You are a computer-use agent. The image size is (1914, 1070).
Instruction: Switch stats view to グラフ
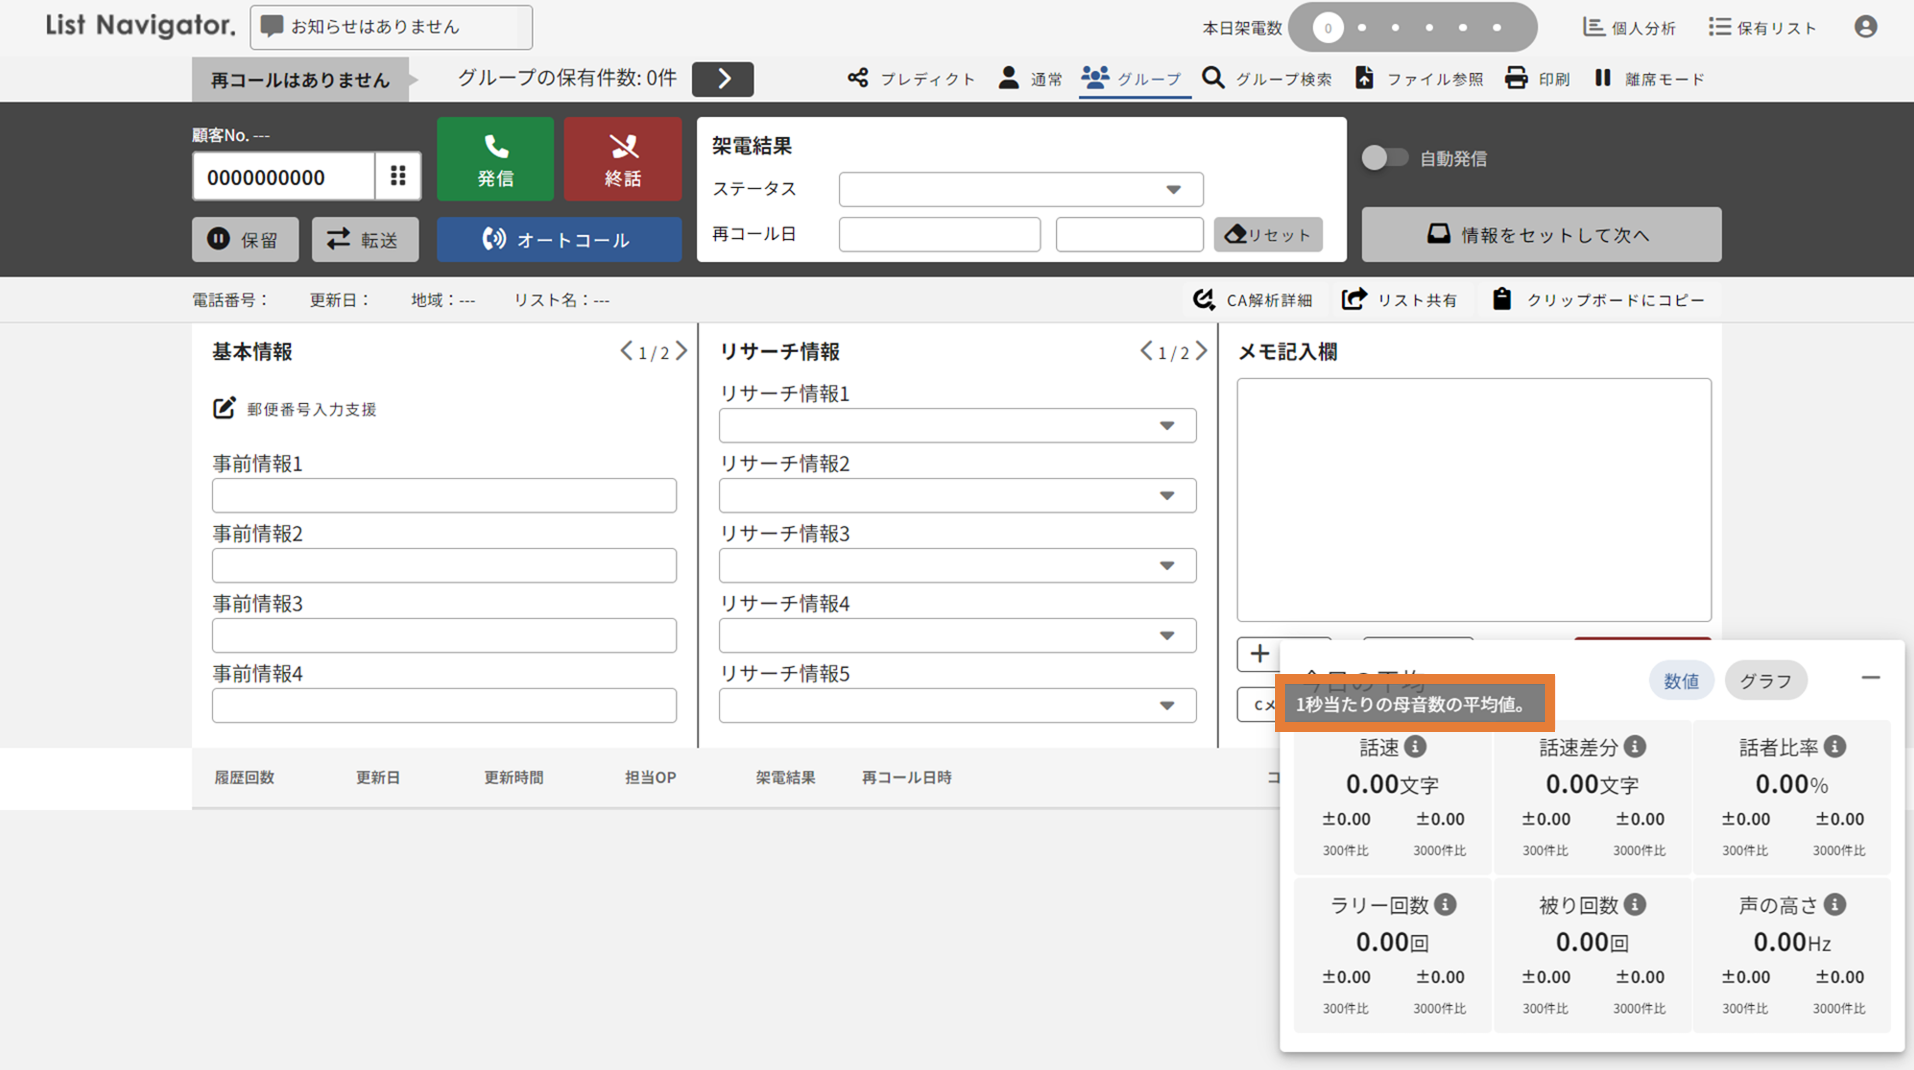(1765, 681)
